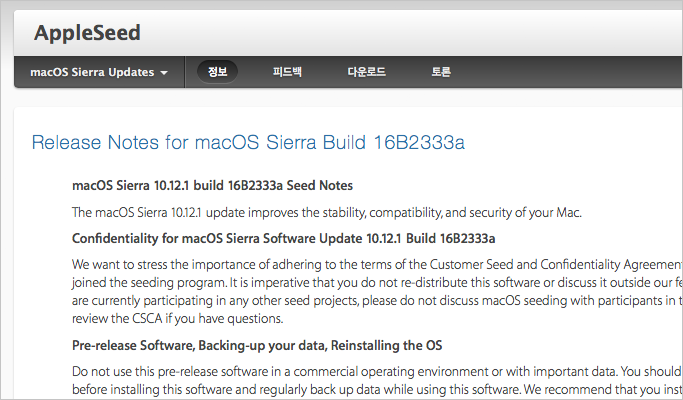Click the arrow beside macOS Sierra Updates
The height and width of the screenshot is (400, 683).
pyautogui.click(x=164, y=73)
